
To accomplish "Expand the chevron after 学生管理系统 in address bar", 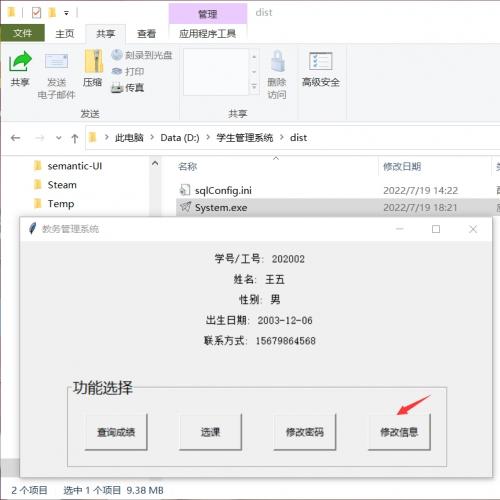I will tap(282, 137).
